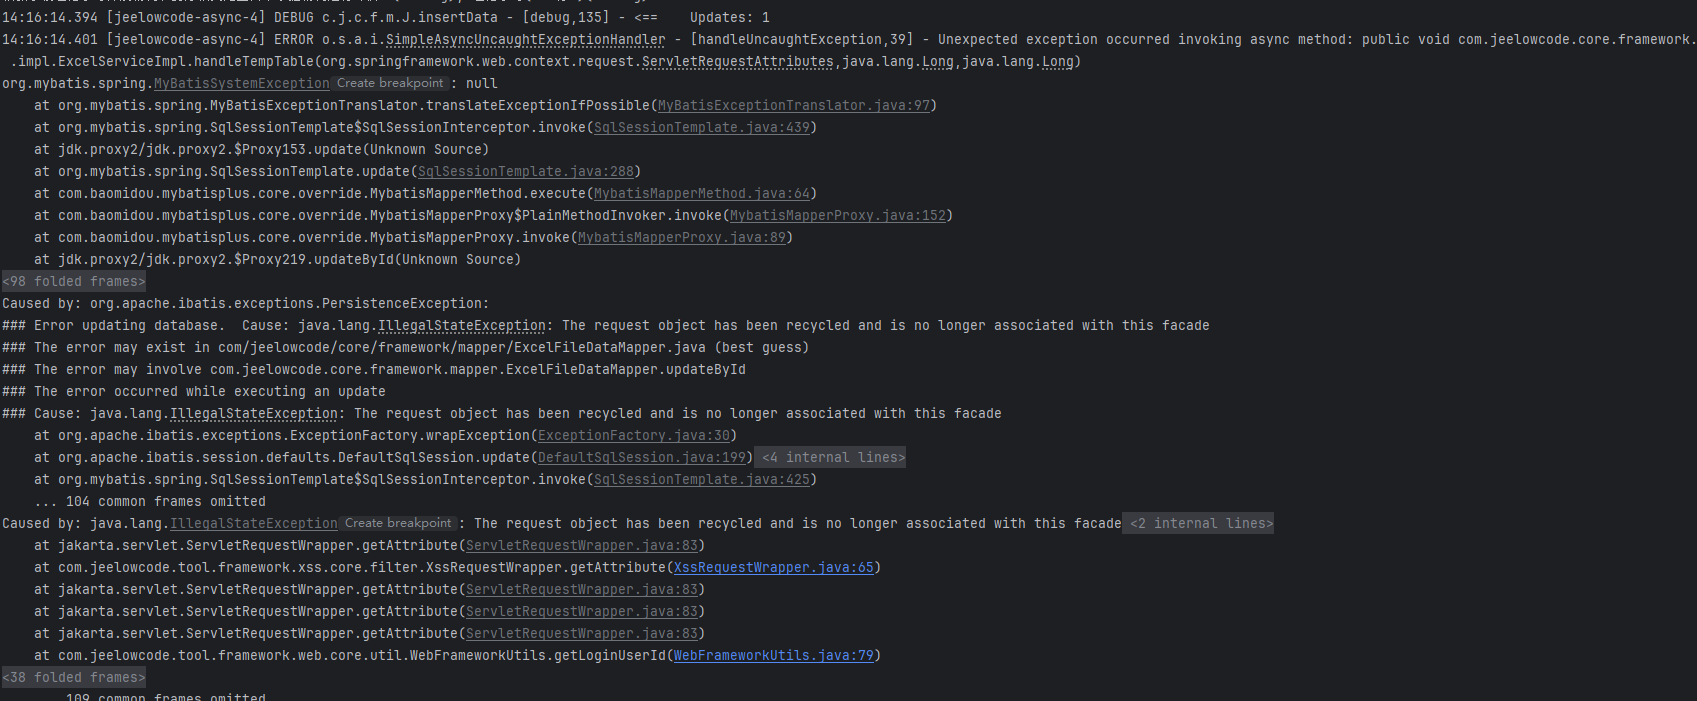Expand the 38 folded frames
This screenshot has height=701, width=1697.
74,678
